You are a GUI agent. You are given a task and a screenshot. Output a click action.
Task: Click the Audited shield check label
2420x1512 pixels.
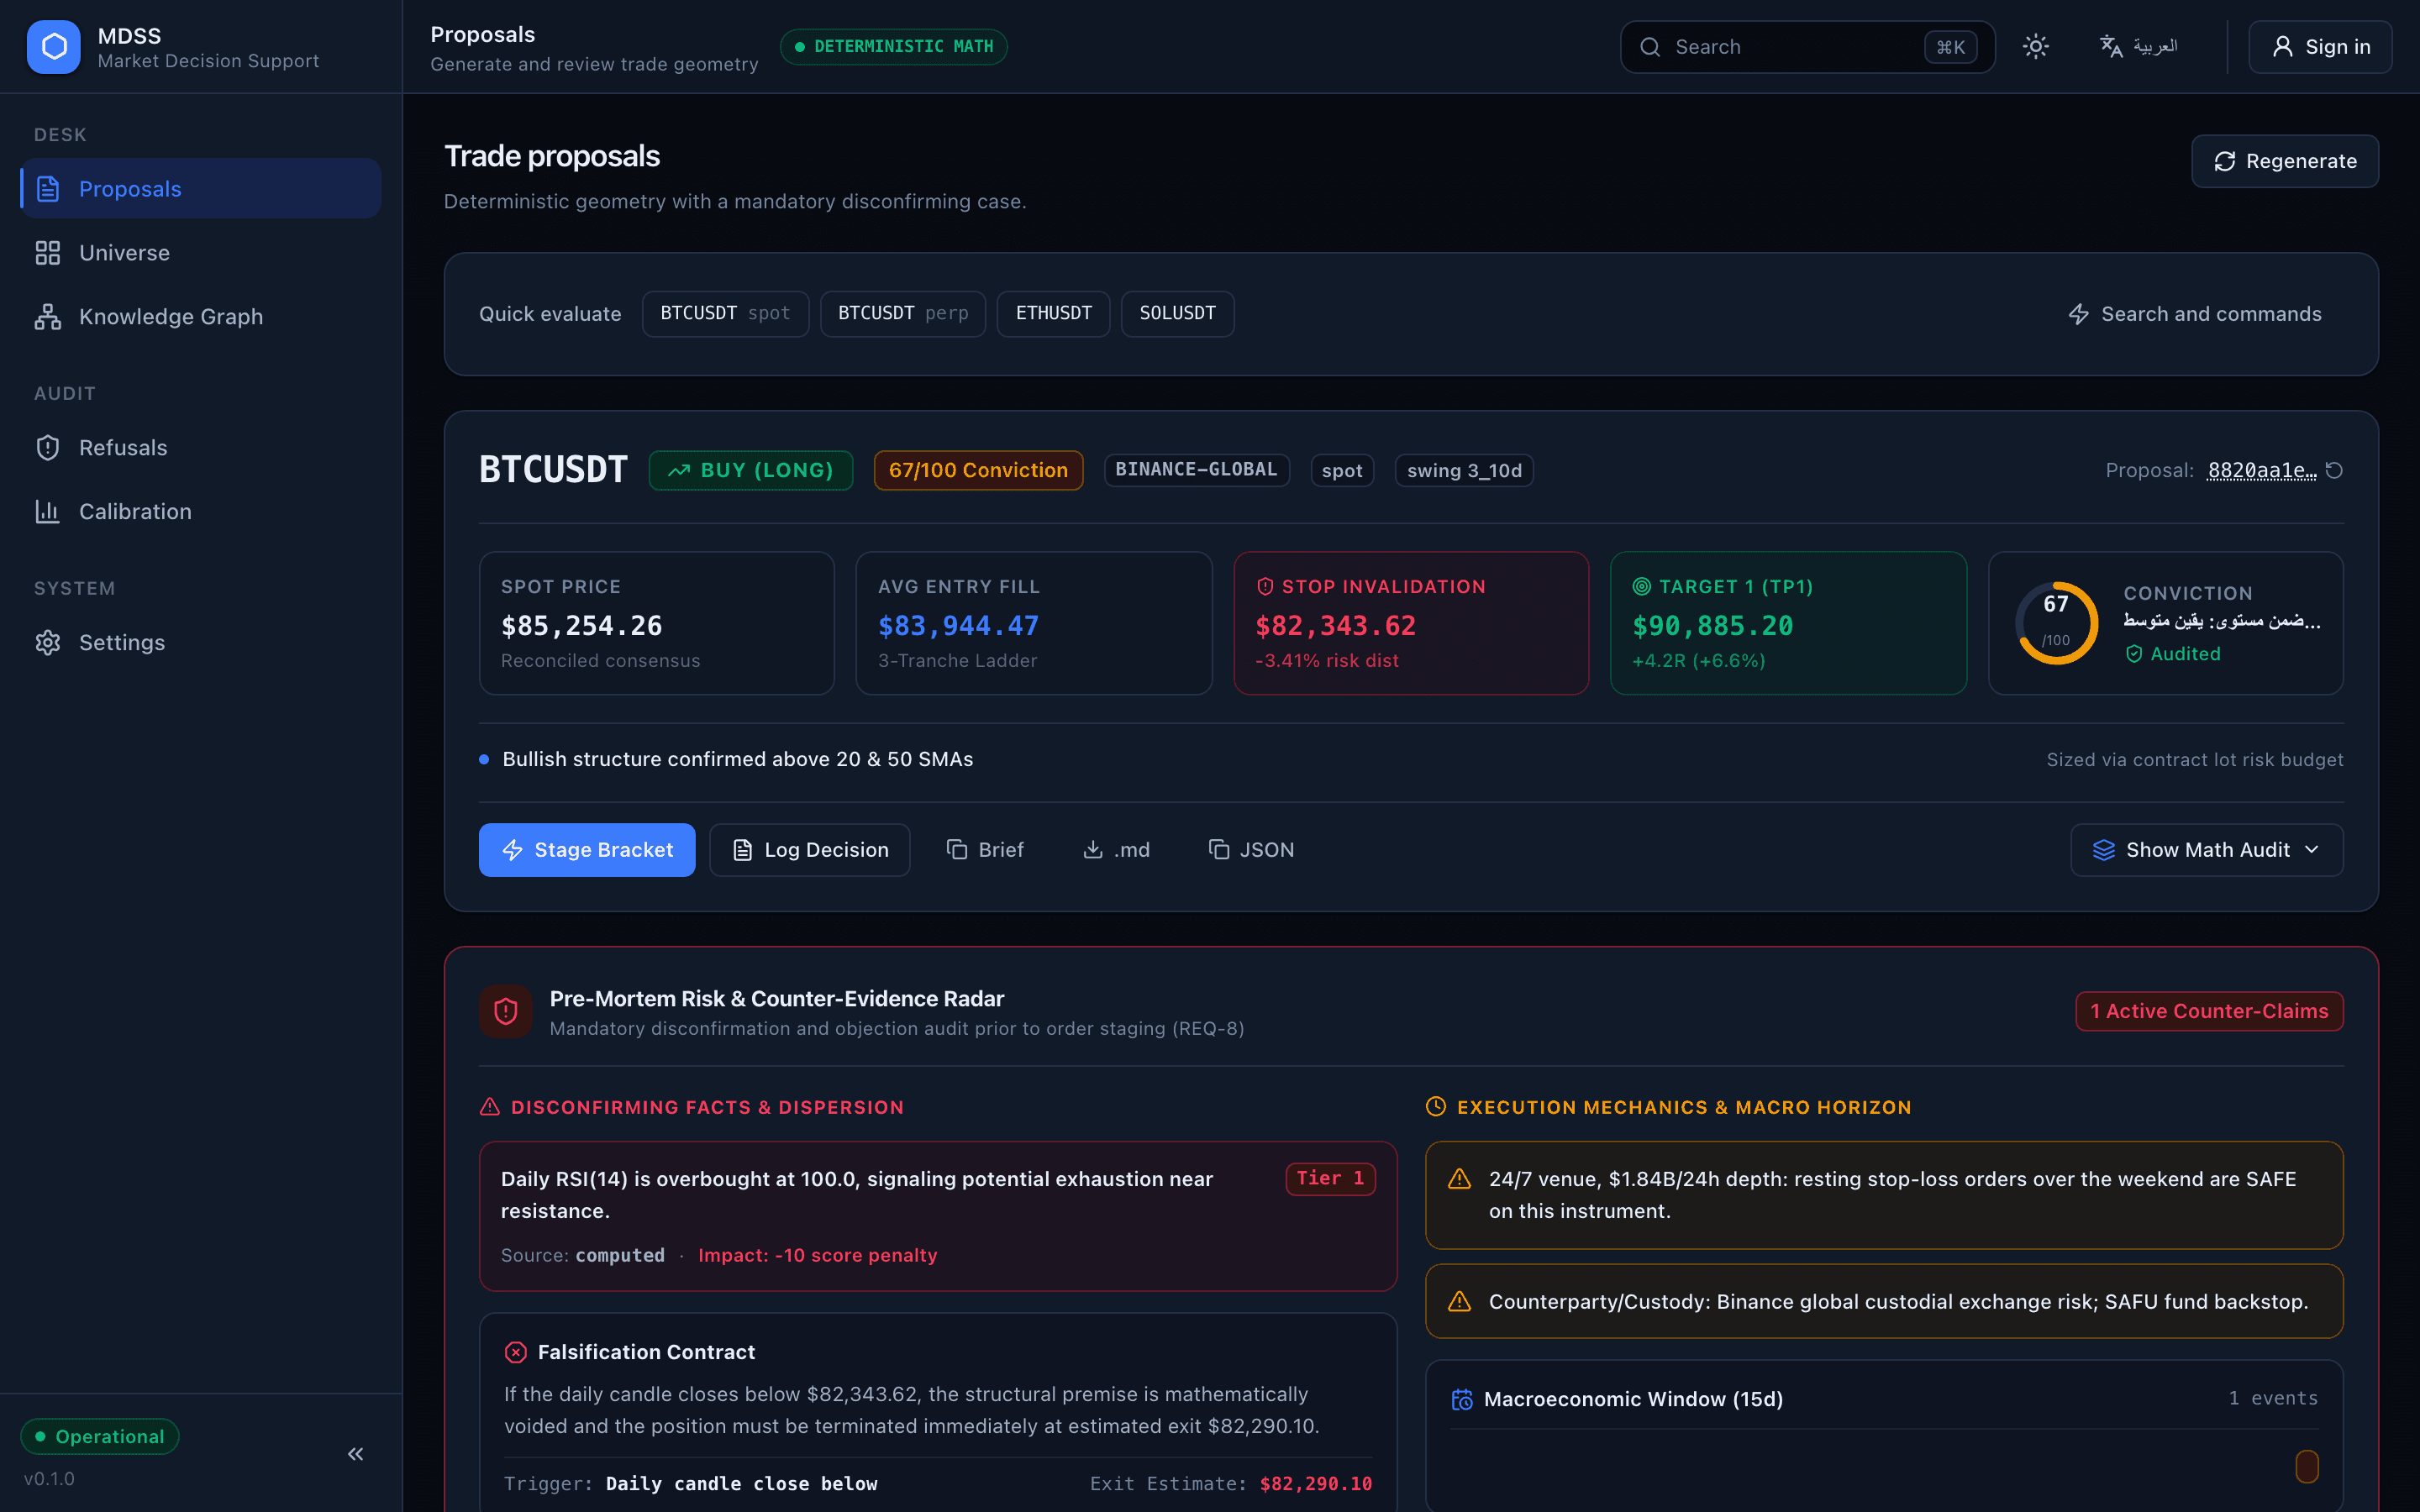click(2172, 654)
